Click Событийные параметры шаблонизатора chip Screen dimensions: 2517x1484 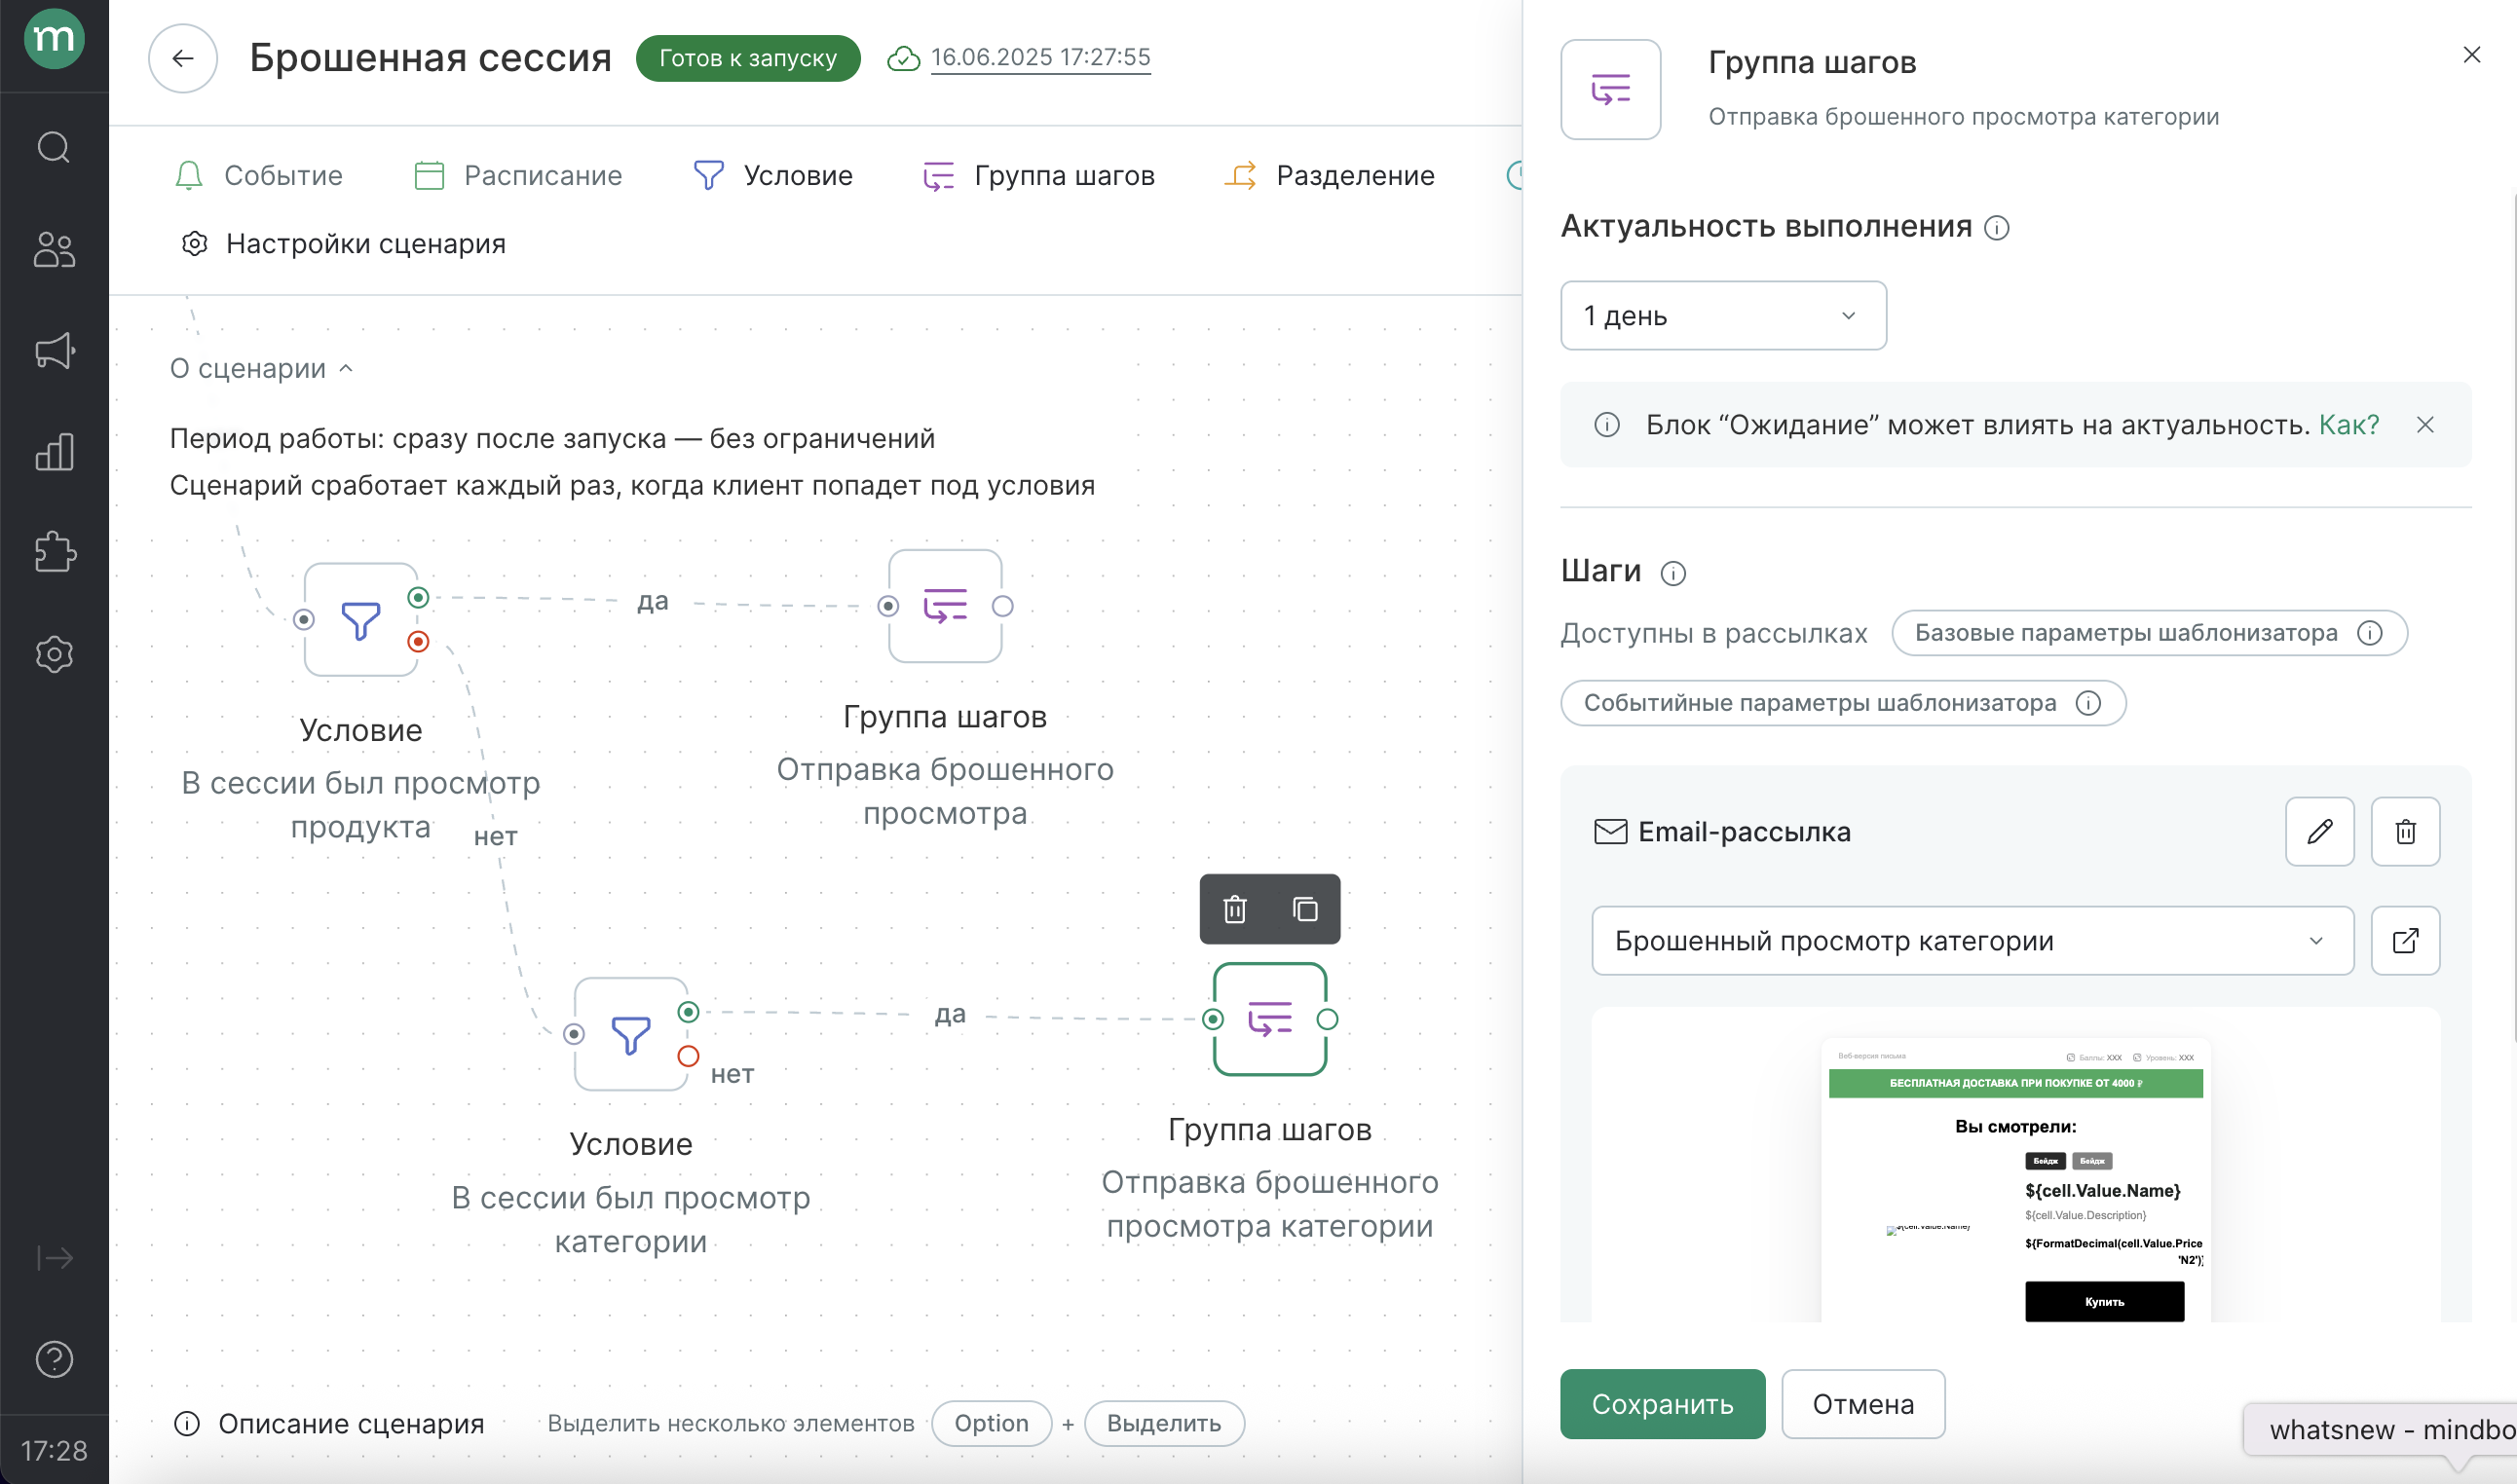pyautogui.click(x=1843, y=703)
